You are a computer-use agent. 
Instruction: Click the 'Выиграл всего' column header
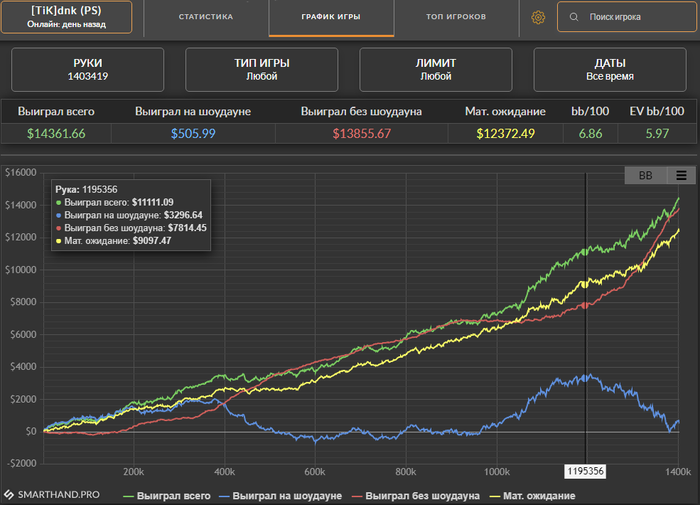[56, 111]
